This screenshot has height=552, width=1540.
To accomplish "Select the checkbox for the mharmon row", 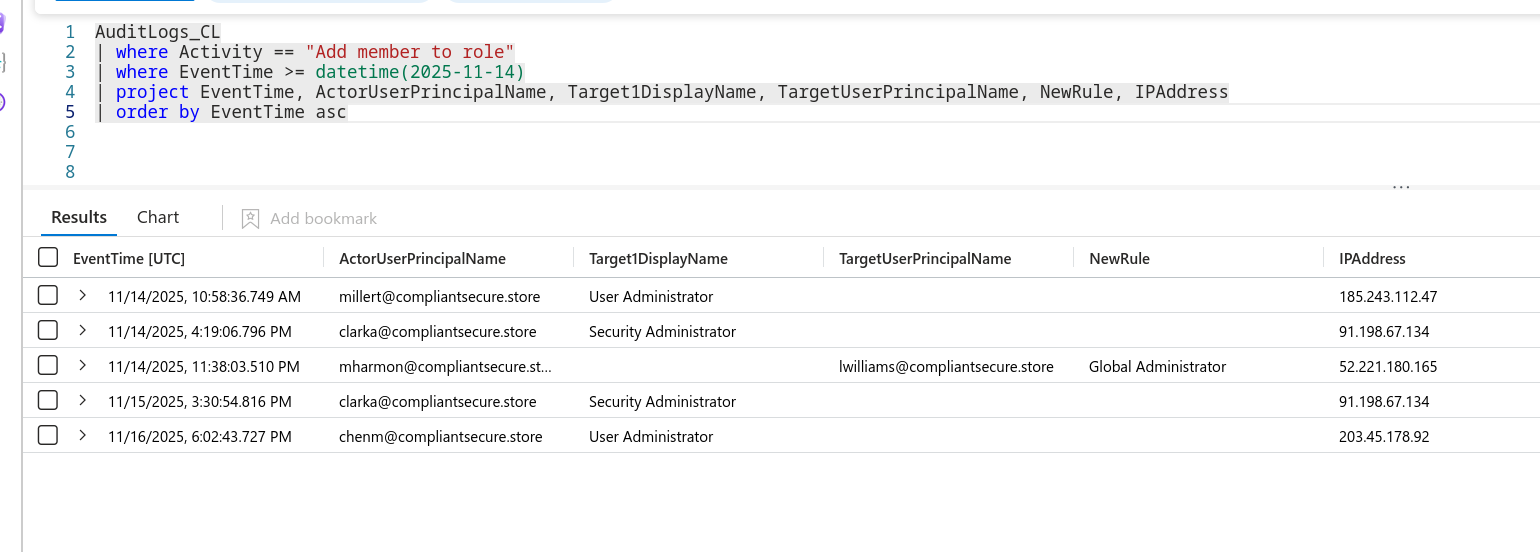I will click(x=48, y=366).
